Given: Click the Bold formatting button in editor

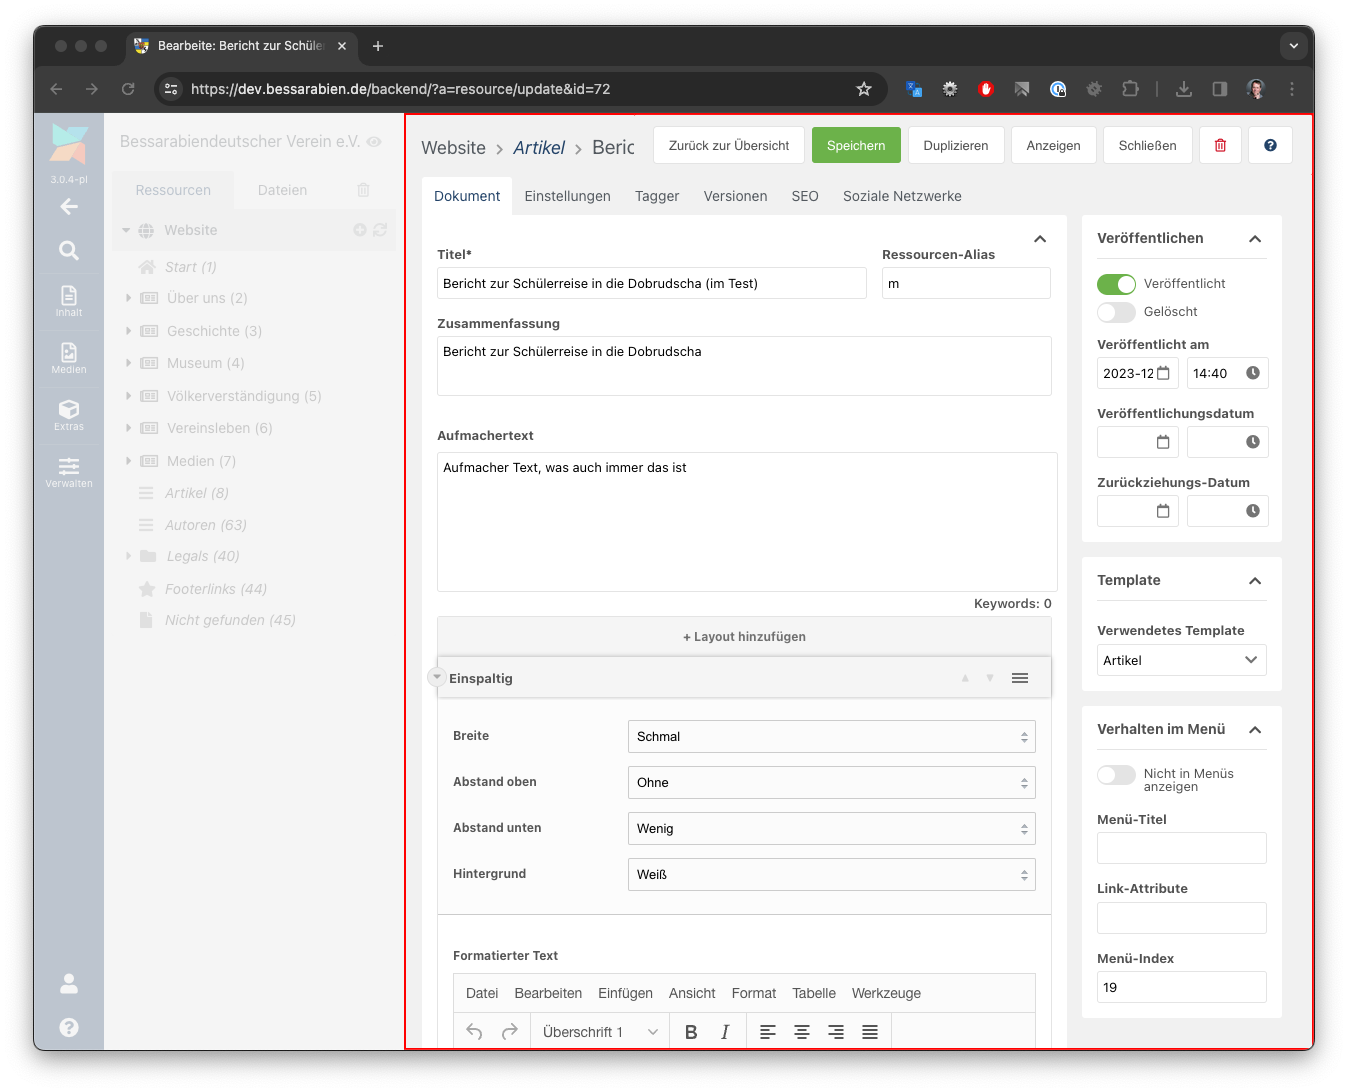Looking at the screenshot, I should click(691, 1032).
